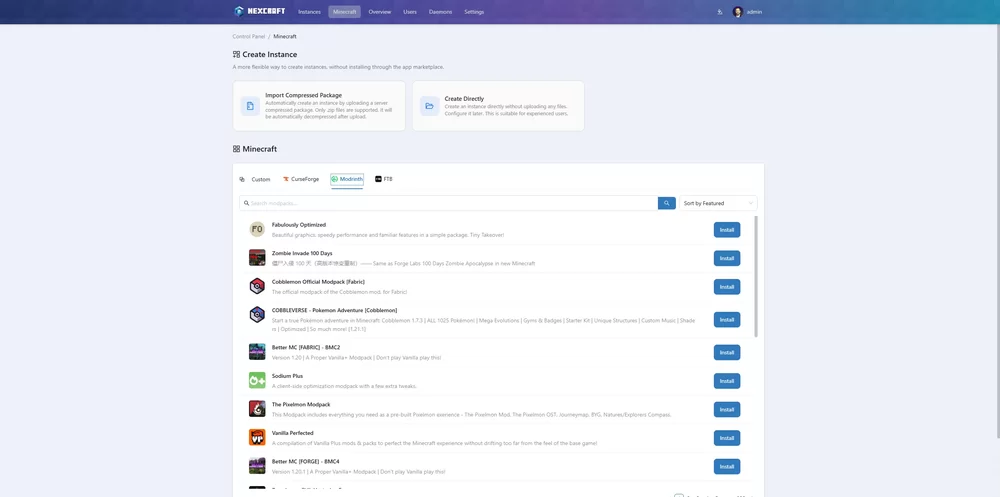Click the Better MC [FABRIC] modpack icon
This screenshot has height=497, width=1000.
click(257, 352)
